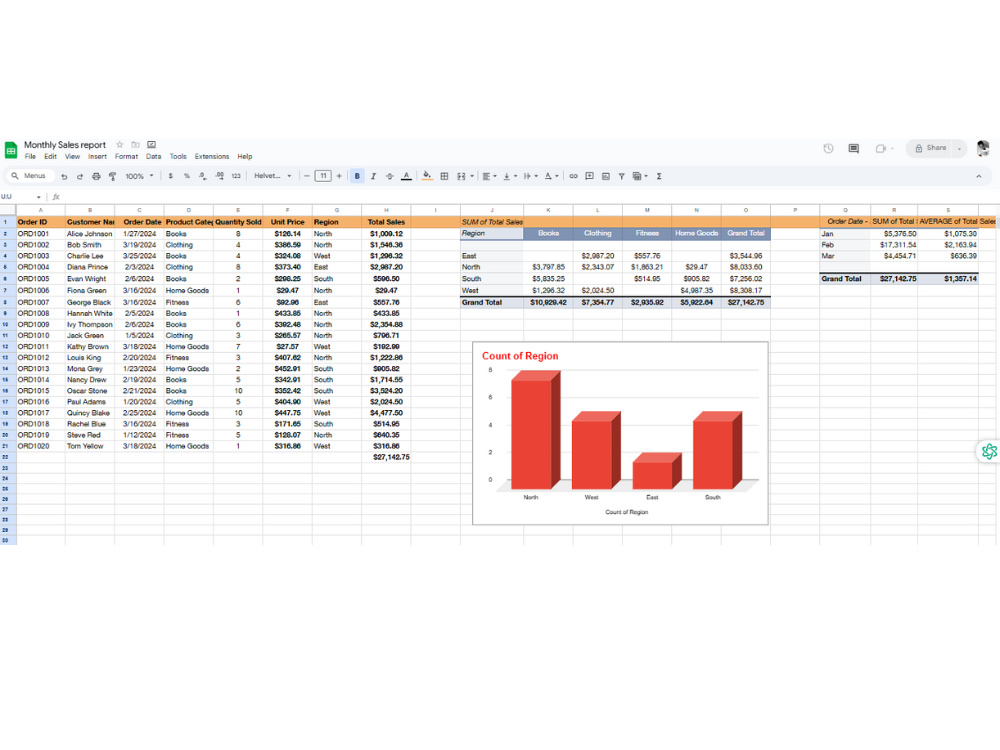Open the borders menu
1000x750 pixels.
tap(445, 176)
